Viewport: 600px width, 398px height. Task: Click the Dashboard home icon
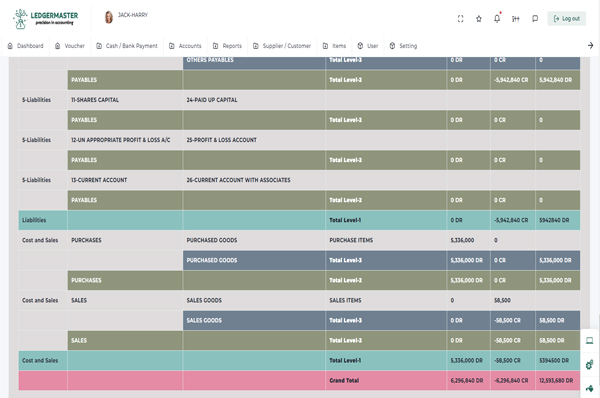pos(10,46)
